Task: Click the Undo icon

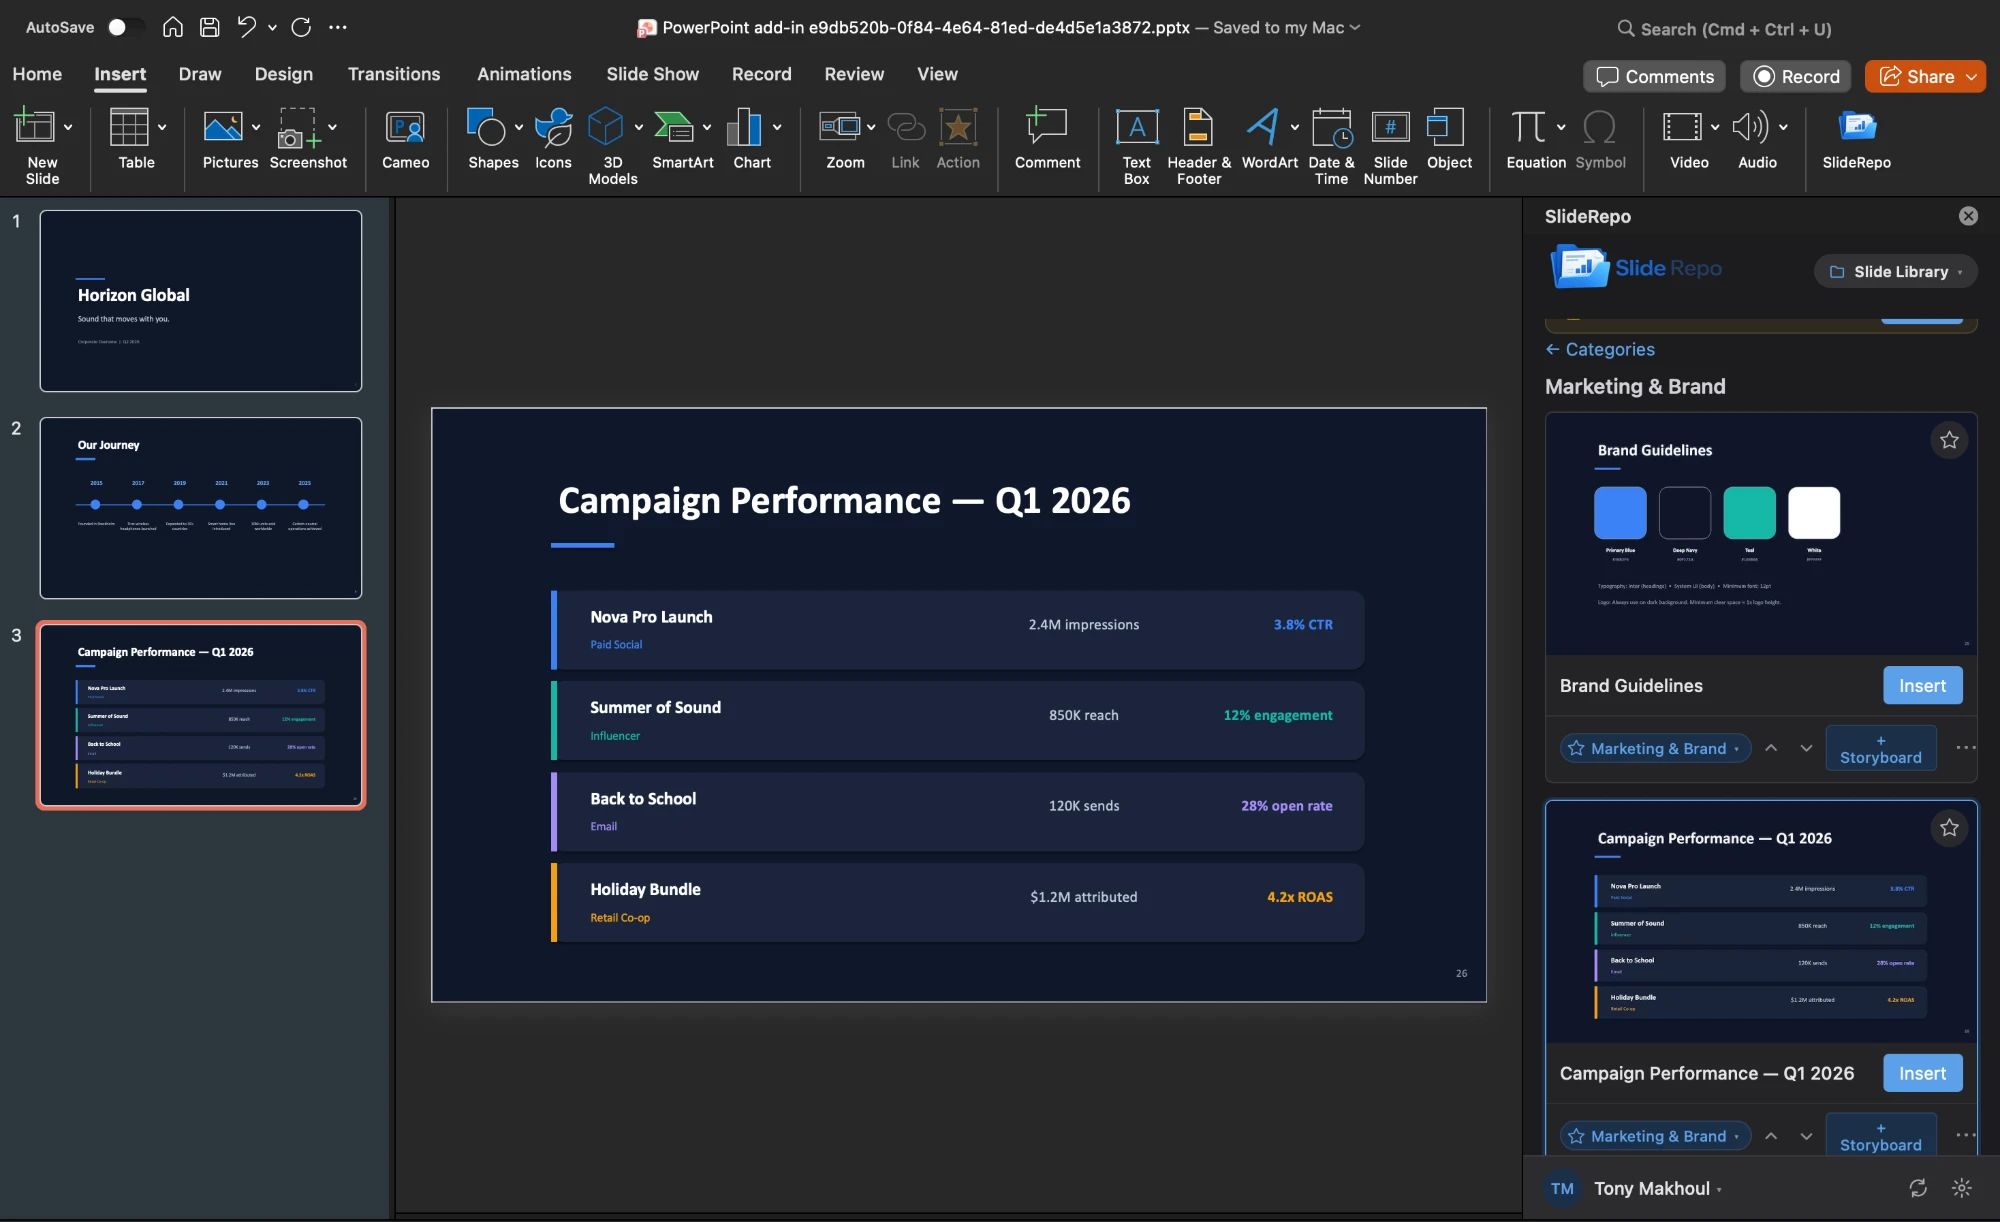Action: [x=246, y=27]
